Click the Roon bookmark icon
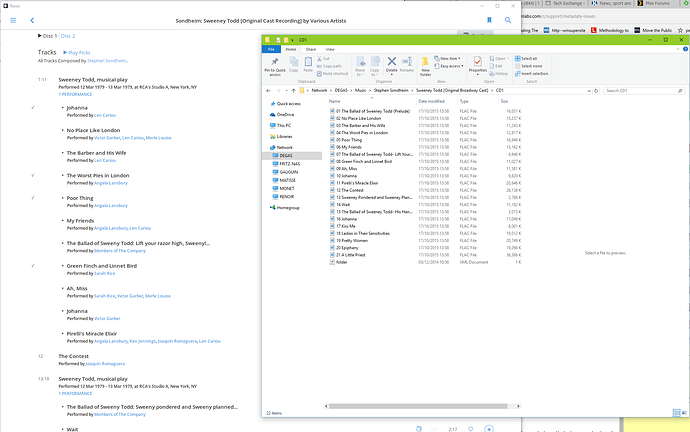The image size is (690, 432). click(x=489, y=20)
